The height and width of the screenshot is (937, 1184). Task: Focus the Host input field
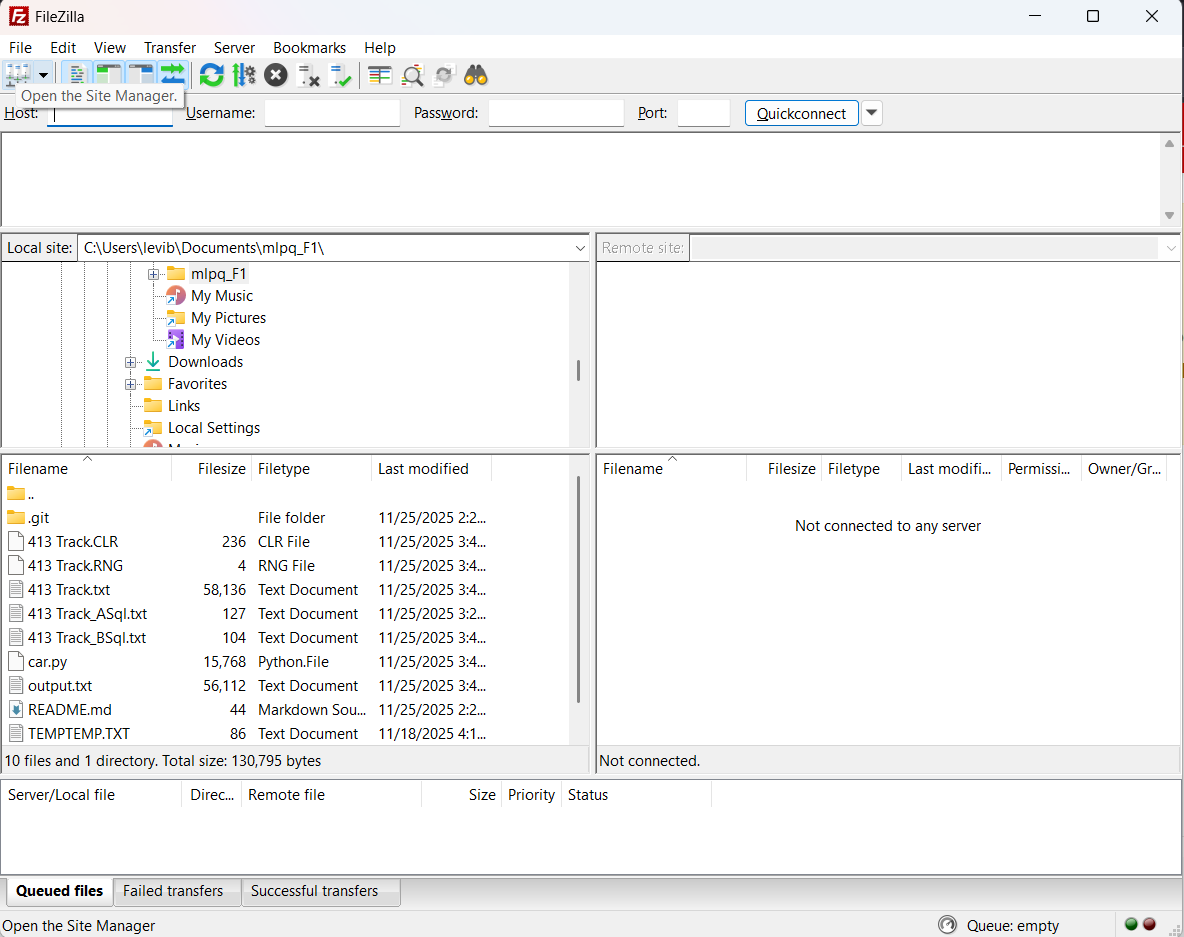click(x=109, y=113)
